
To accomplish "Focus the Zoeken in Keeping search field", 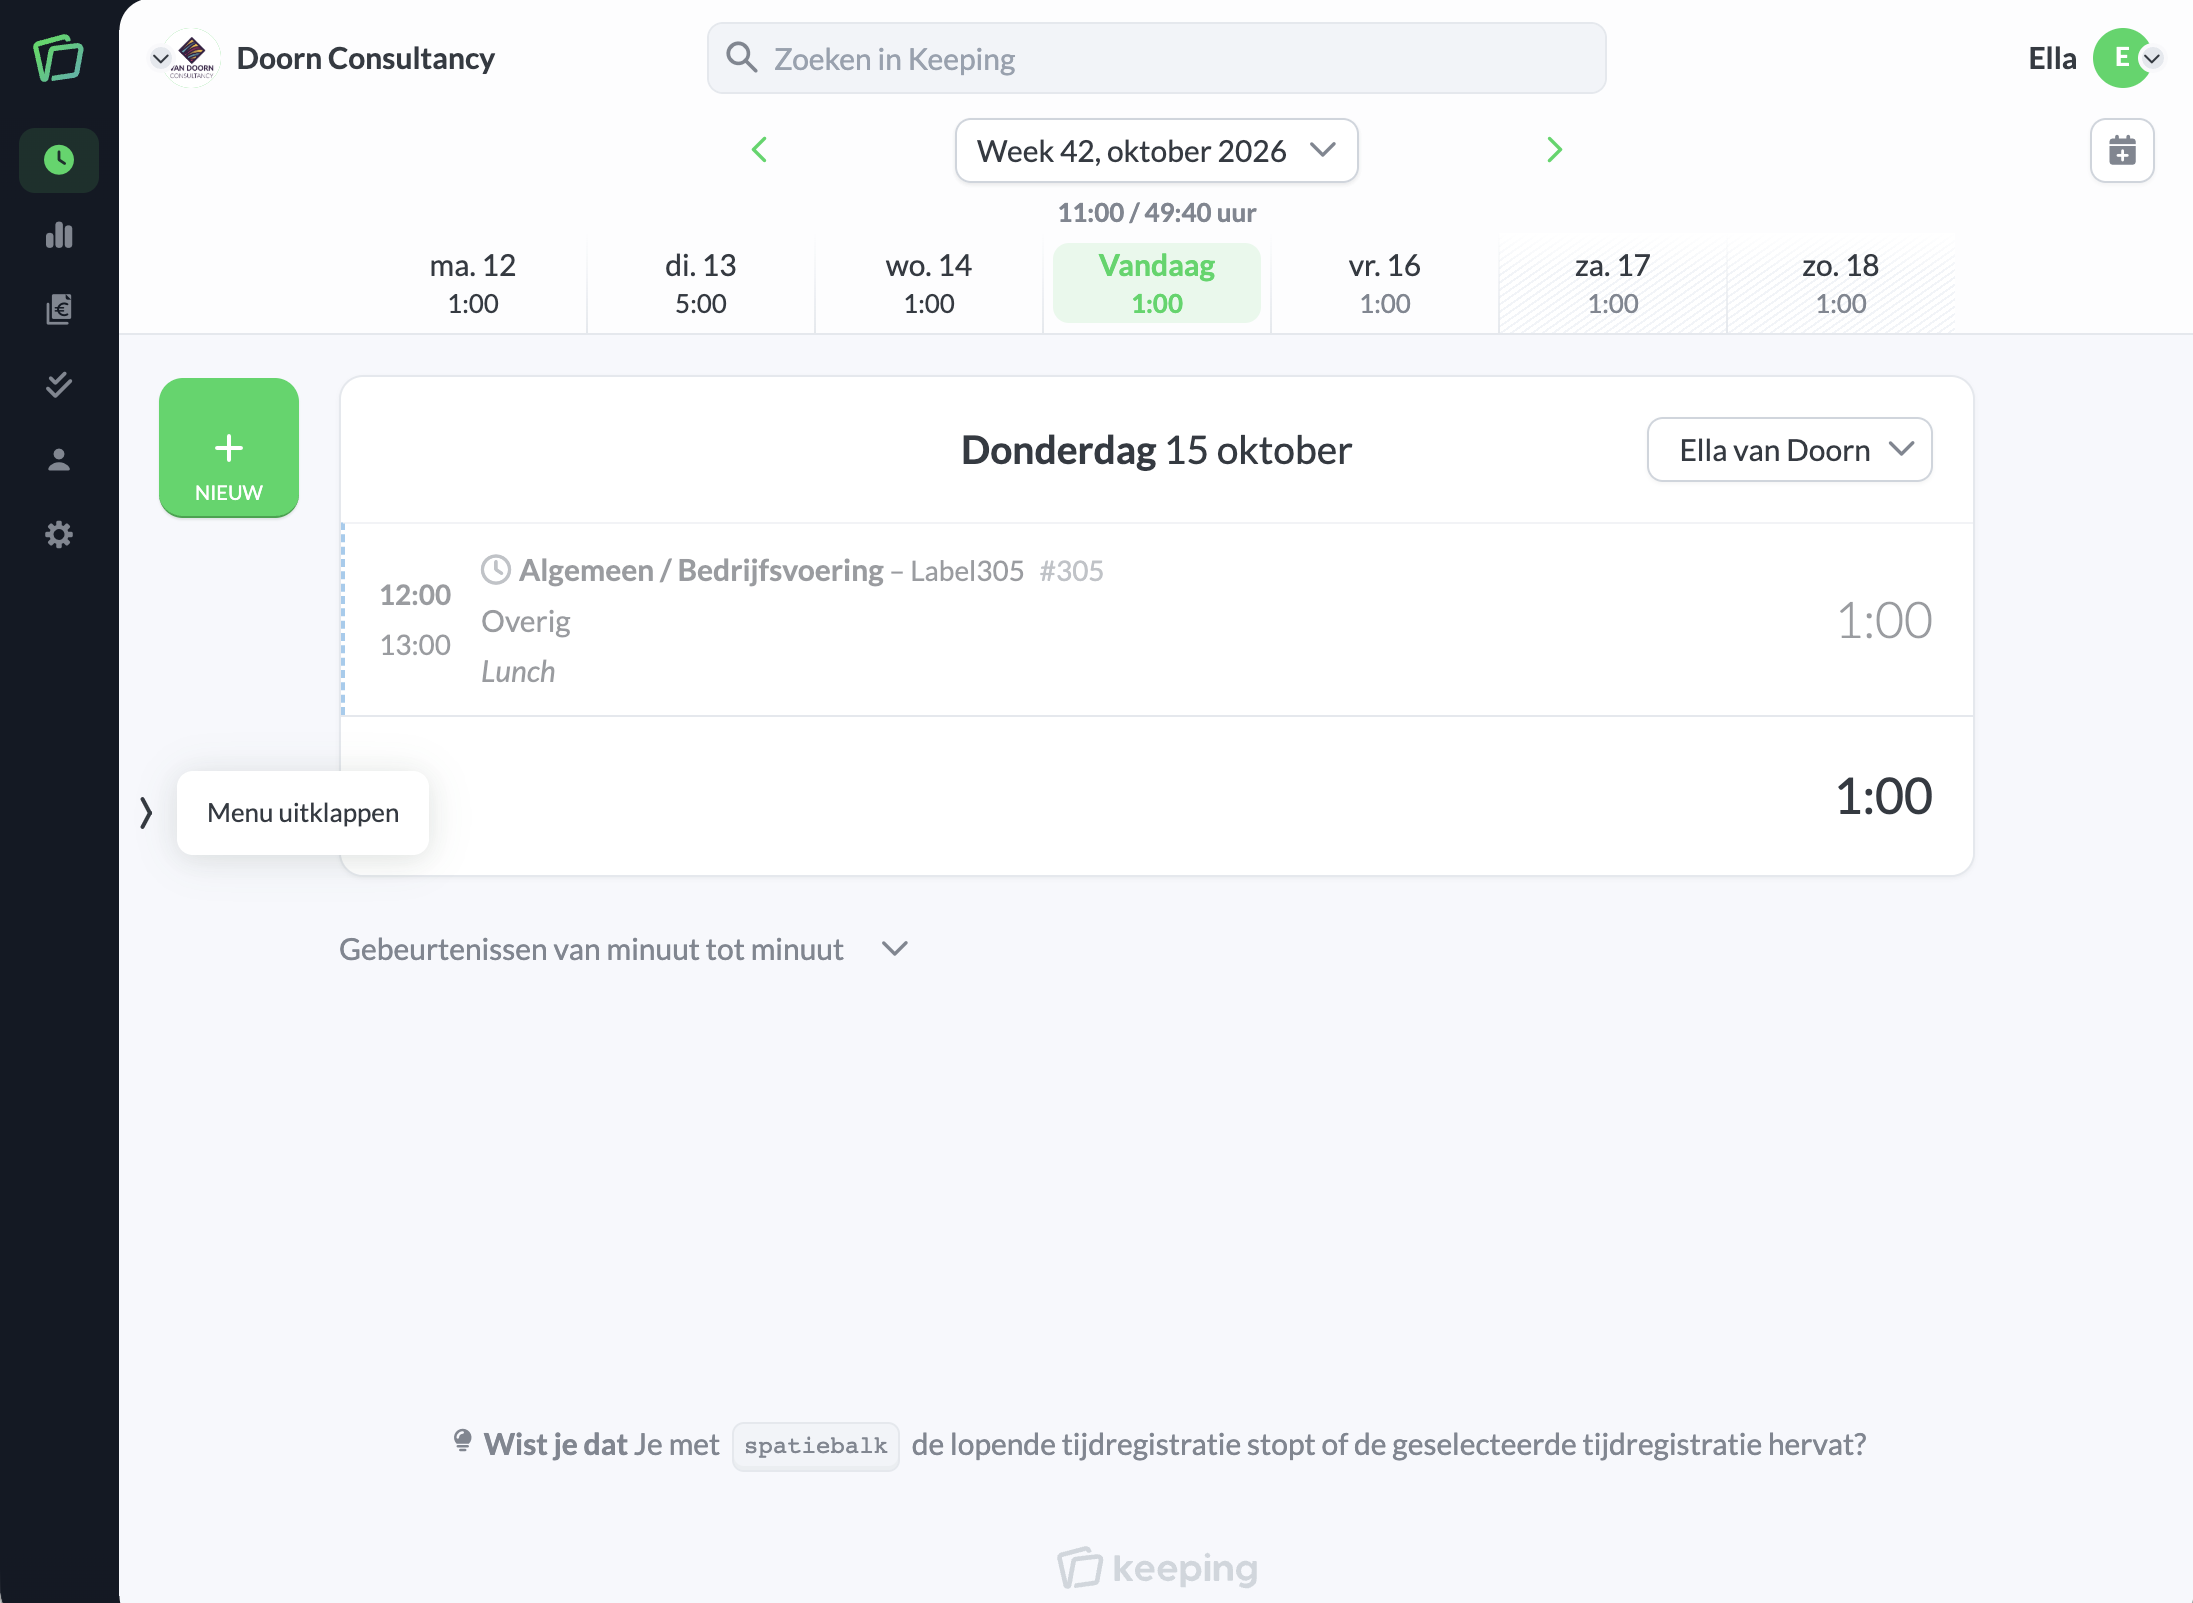I will tap(1156, 59).
